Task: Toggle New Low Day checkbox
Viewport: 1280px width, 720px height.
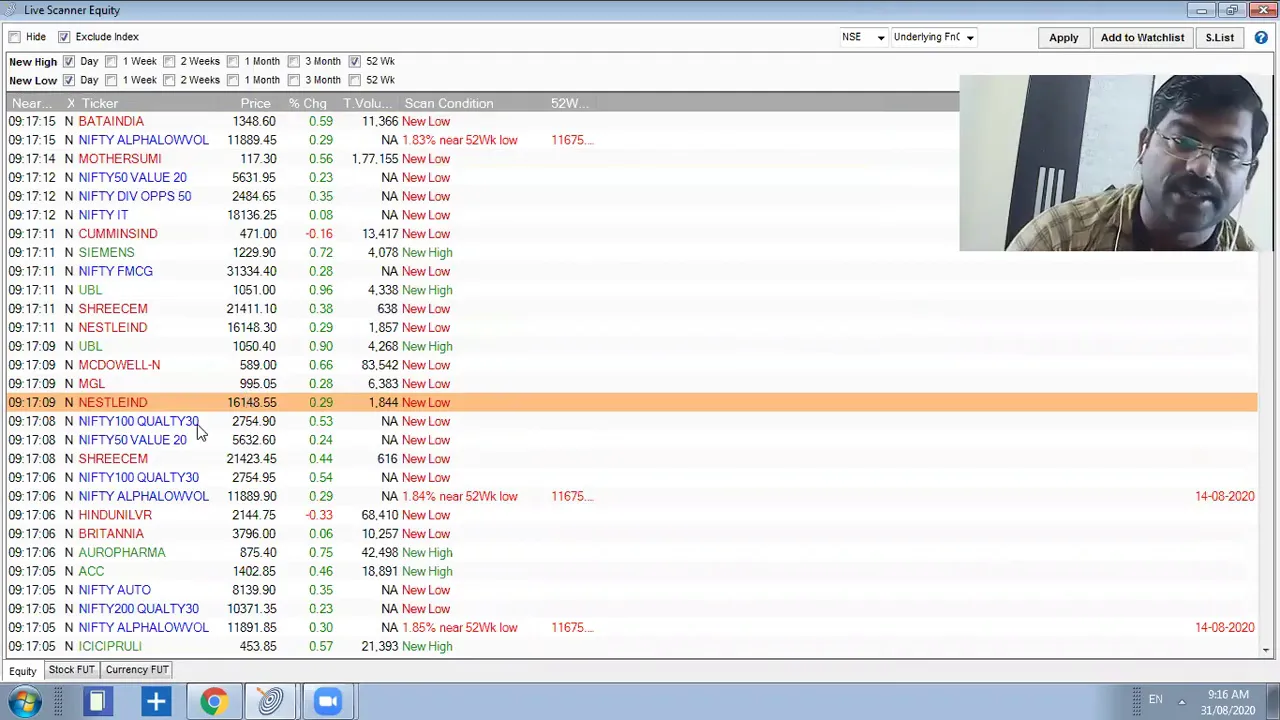Action: pyautogui.click(x=69, y=80)
